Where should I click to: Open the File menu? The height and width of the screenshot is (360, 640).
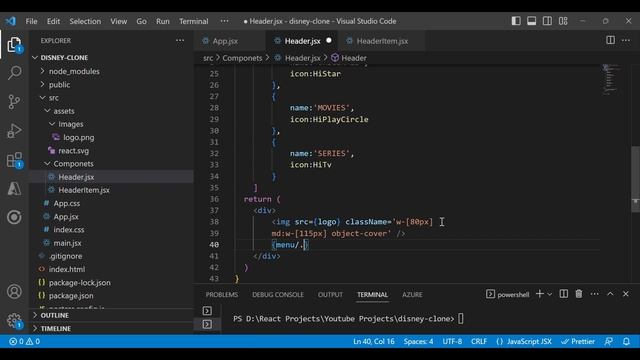tap(31, 21)
